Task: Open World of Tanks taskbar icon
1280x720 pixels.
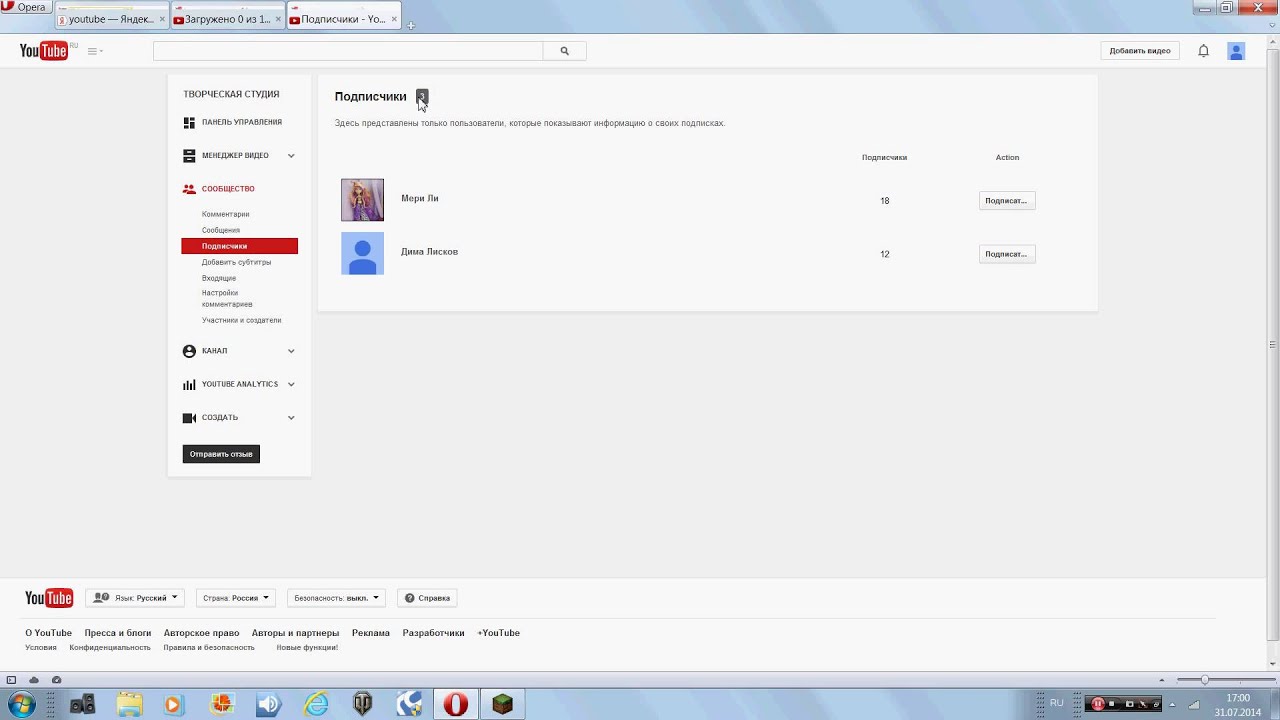Action: [x=363, y=705]
